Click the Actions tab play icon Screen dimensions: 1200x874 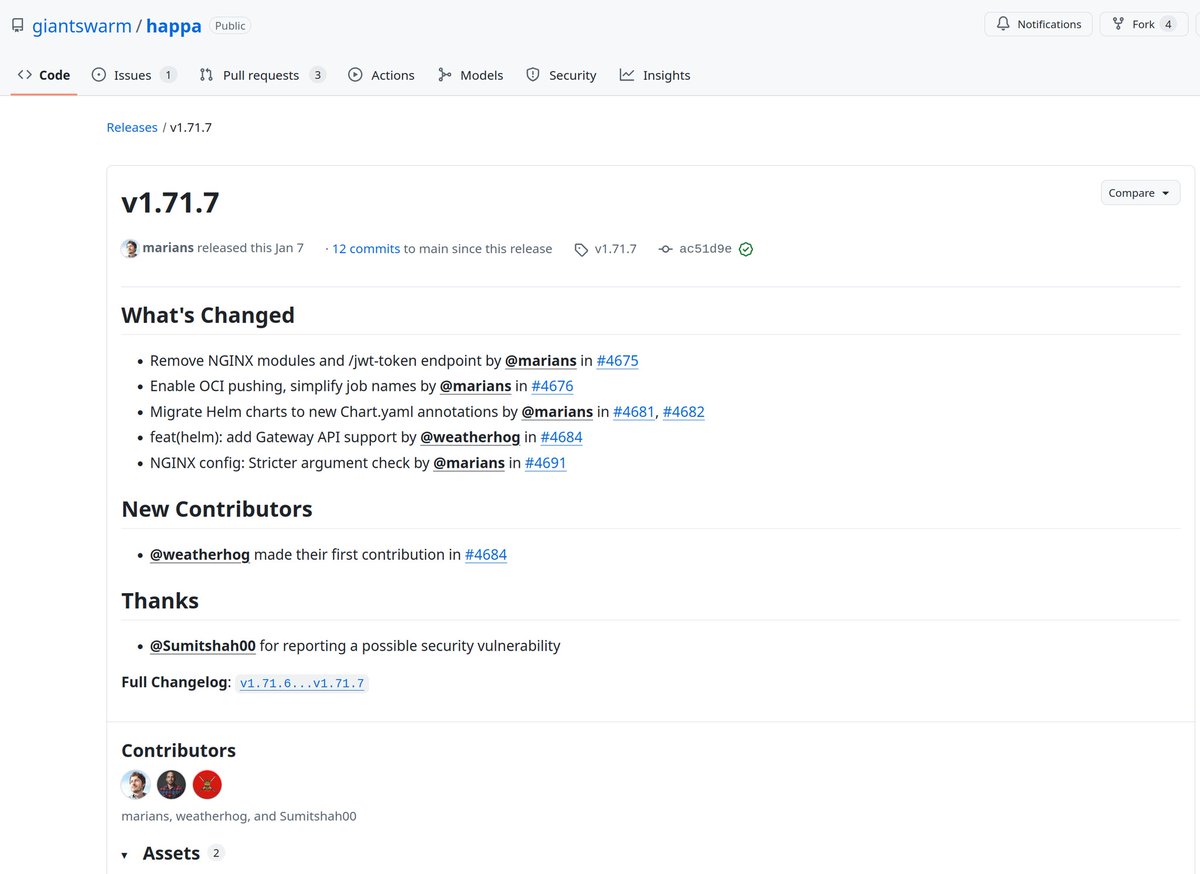(355, 75)
